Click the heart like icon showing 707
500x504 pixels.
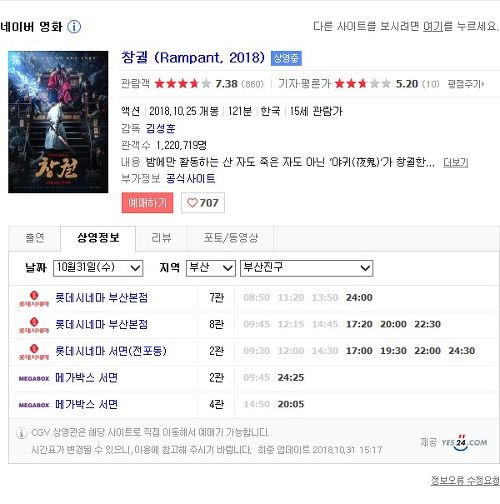coord(192,202)
